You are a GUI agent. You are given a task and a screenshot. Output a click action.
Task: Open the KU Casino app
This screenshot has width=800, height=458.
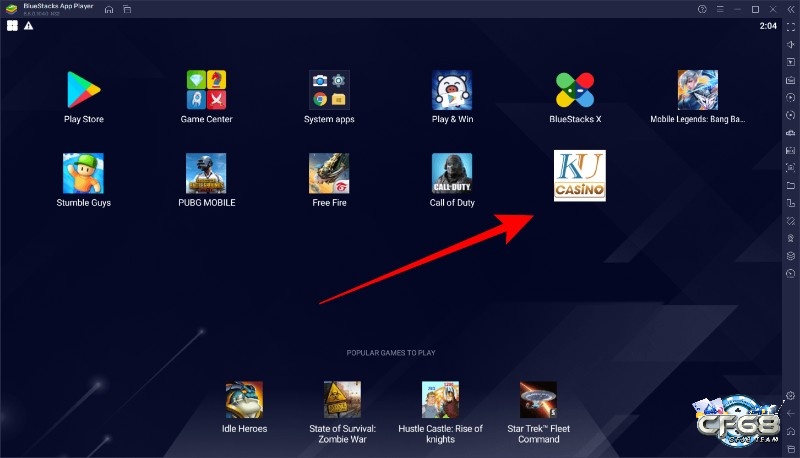point(580,175)
